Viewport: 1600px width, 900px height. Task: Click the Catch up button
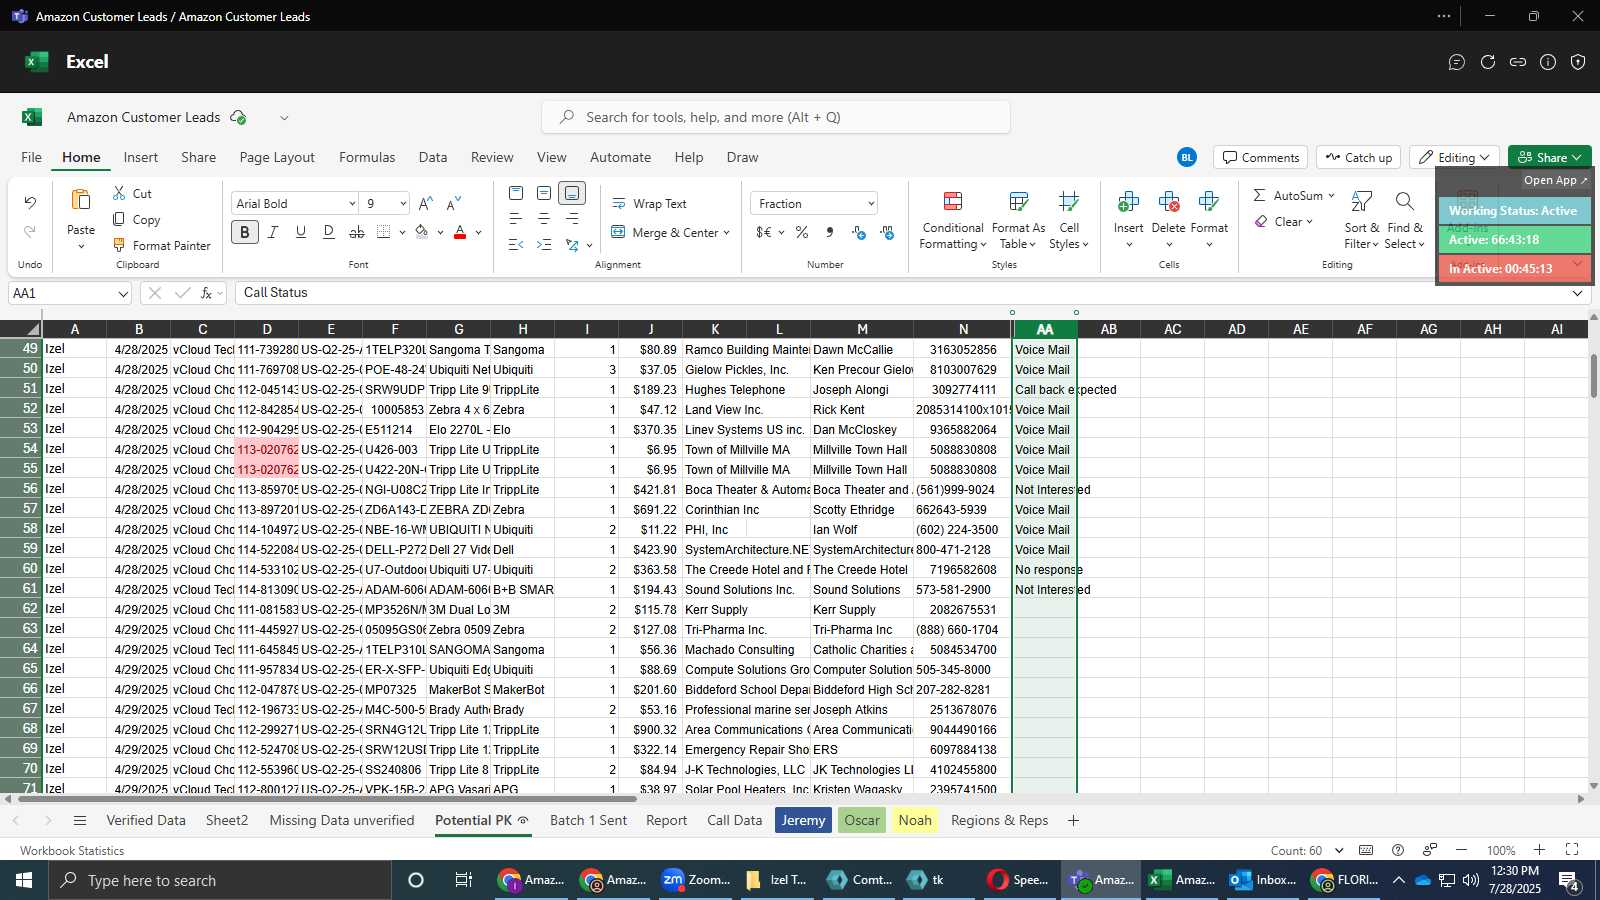[1358, 157]
